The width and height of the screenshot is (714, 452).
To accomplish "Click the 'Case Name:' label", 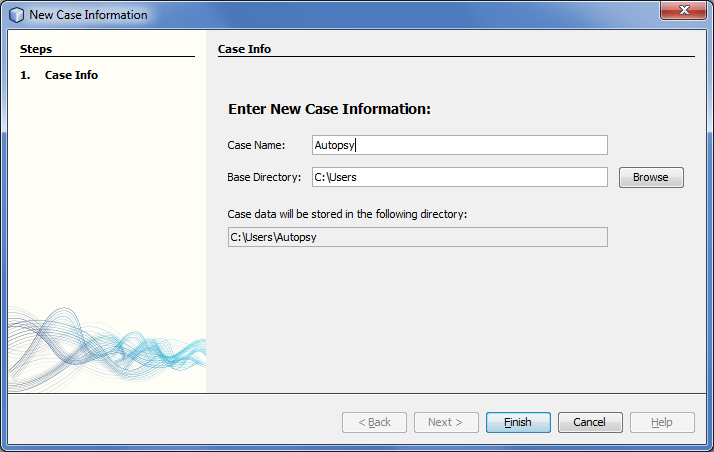I will [x=256, y=145].
